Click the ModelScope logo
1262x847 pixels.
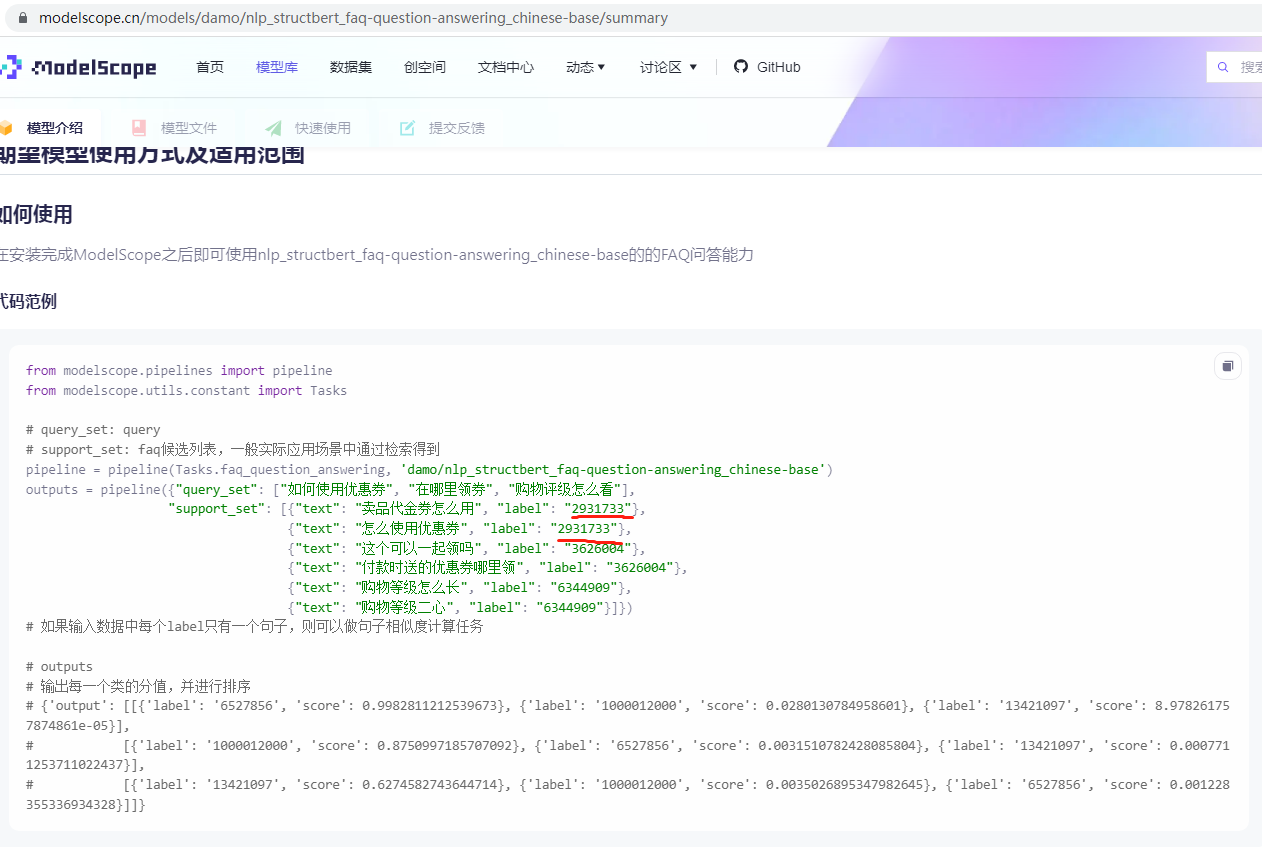pyautogui.click(x=78, y=67)
